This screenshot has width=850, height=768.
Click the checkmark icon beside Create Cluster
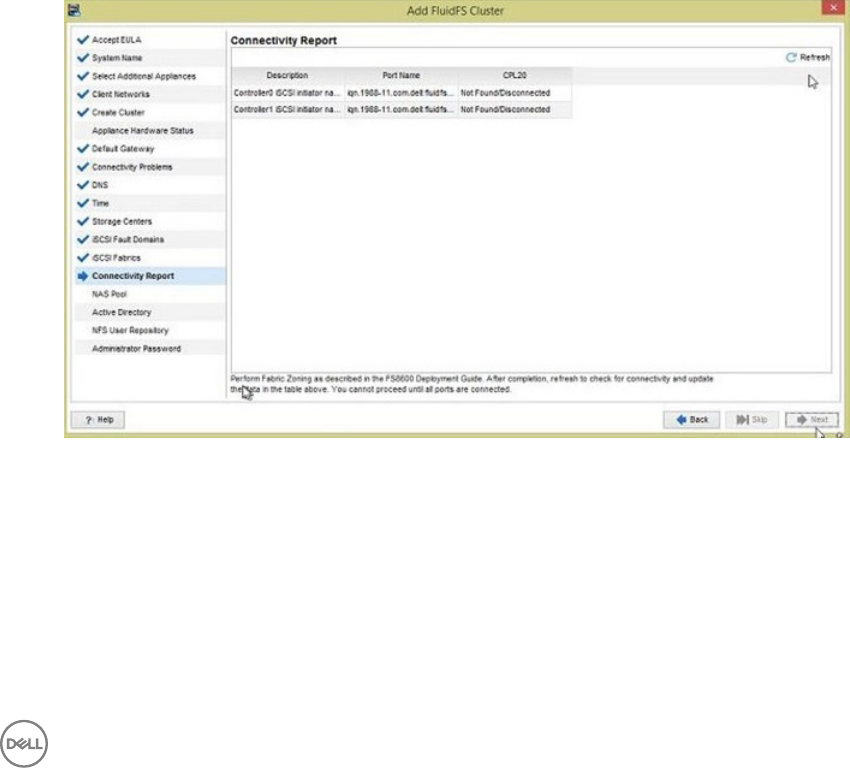(83, 113)
